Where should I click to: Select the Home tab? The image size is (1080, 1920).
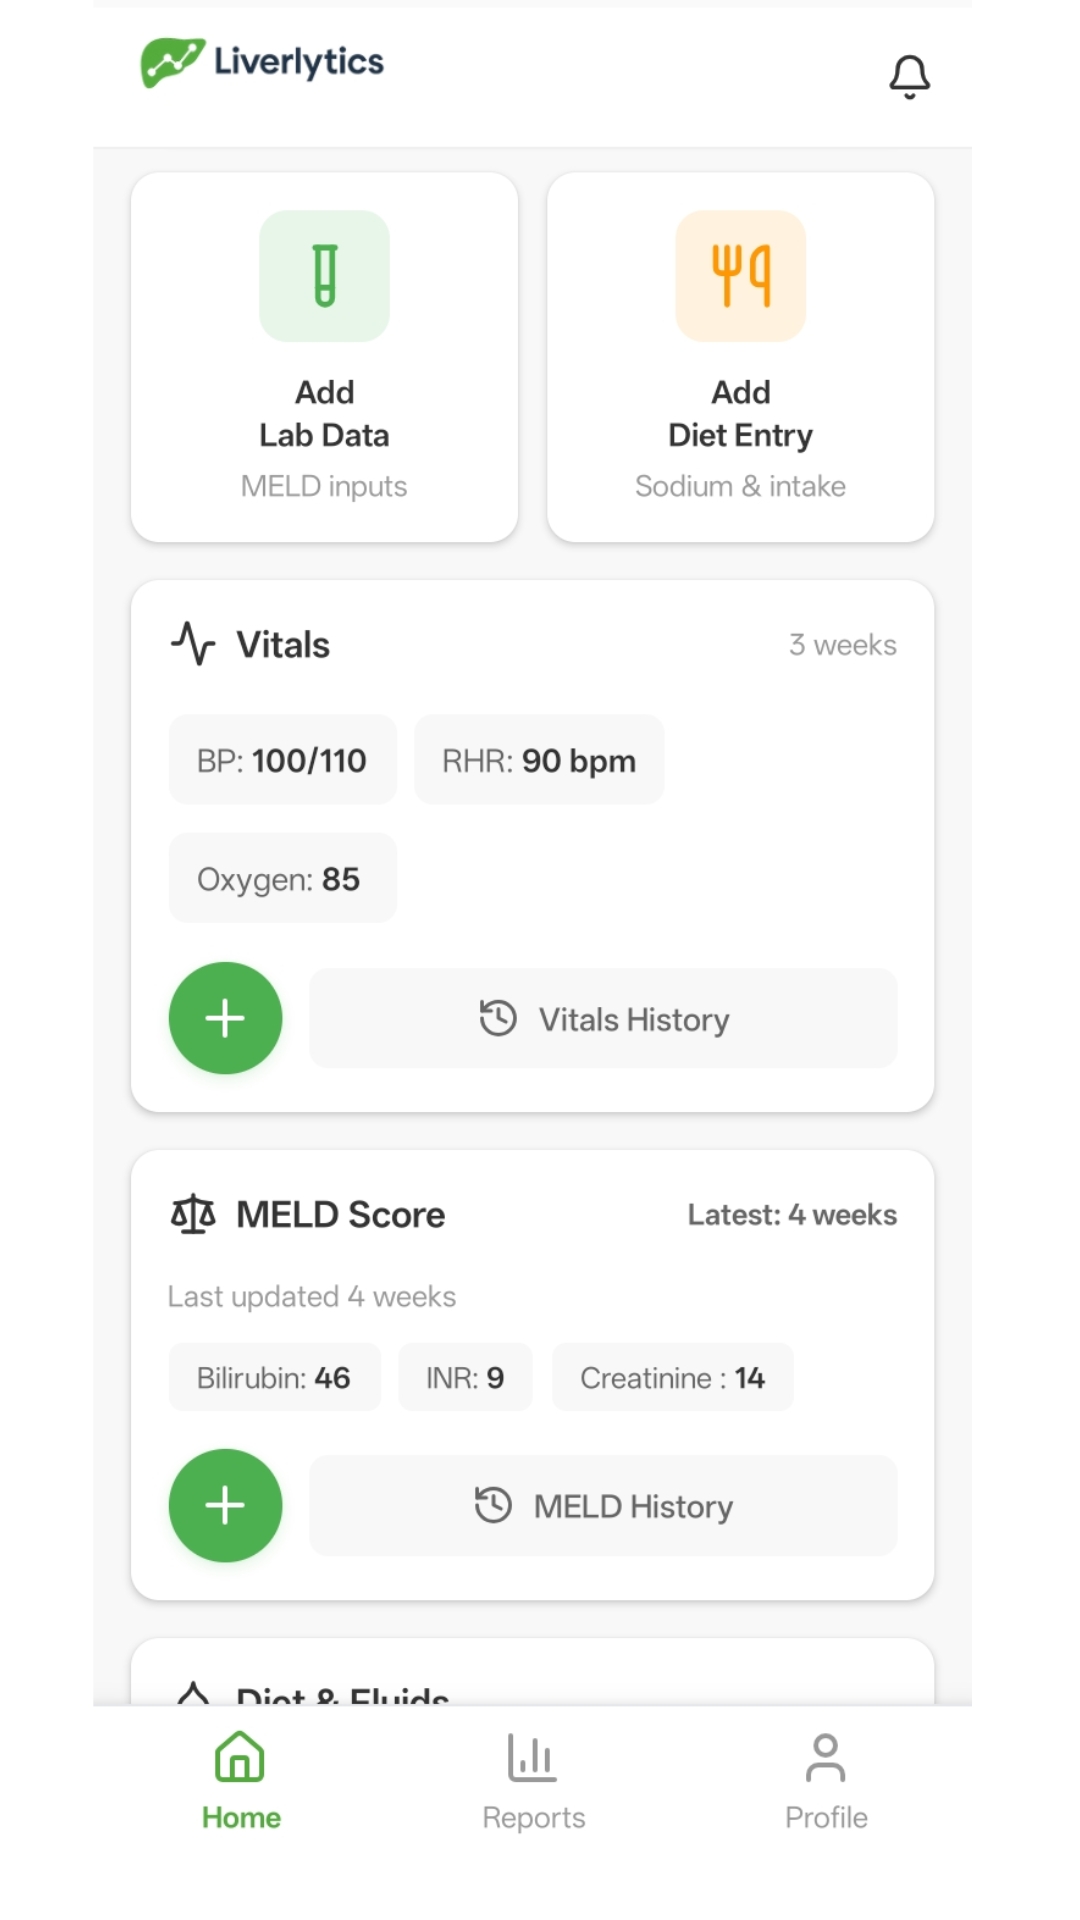[241, 1782]
